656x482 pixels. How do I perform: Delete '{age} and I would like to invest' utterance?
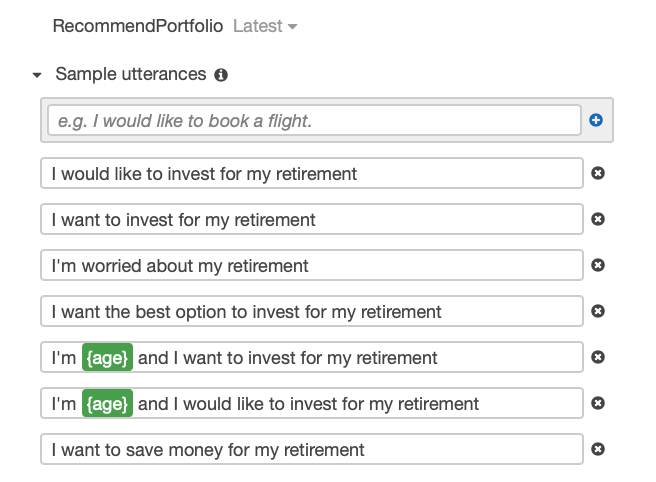[598, 403]
